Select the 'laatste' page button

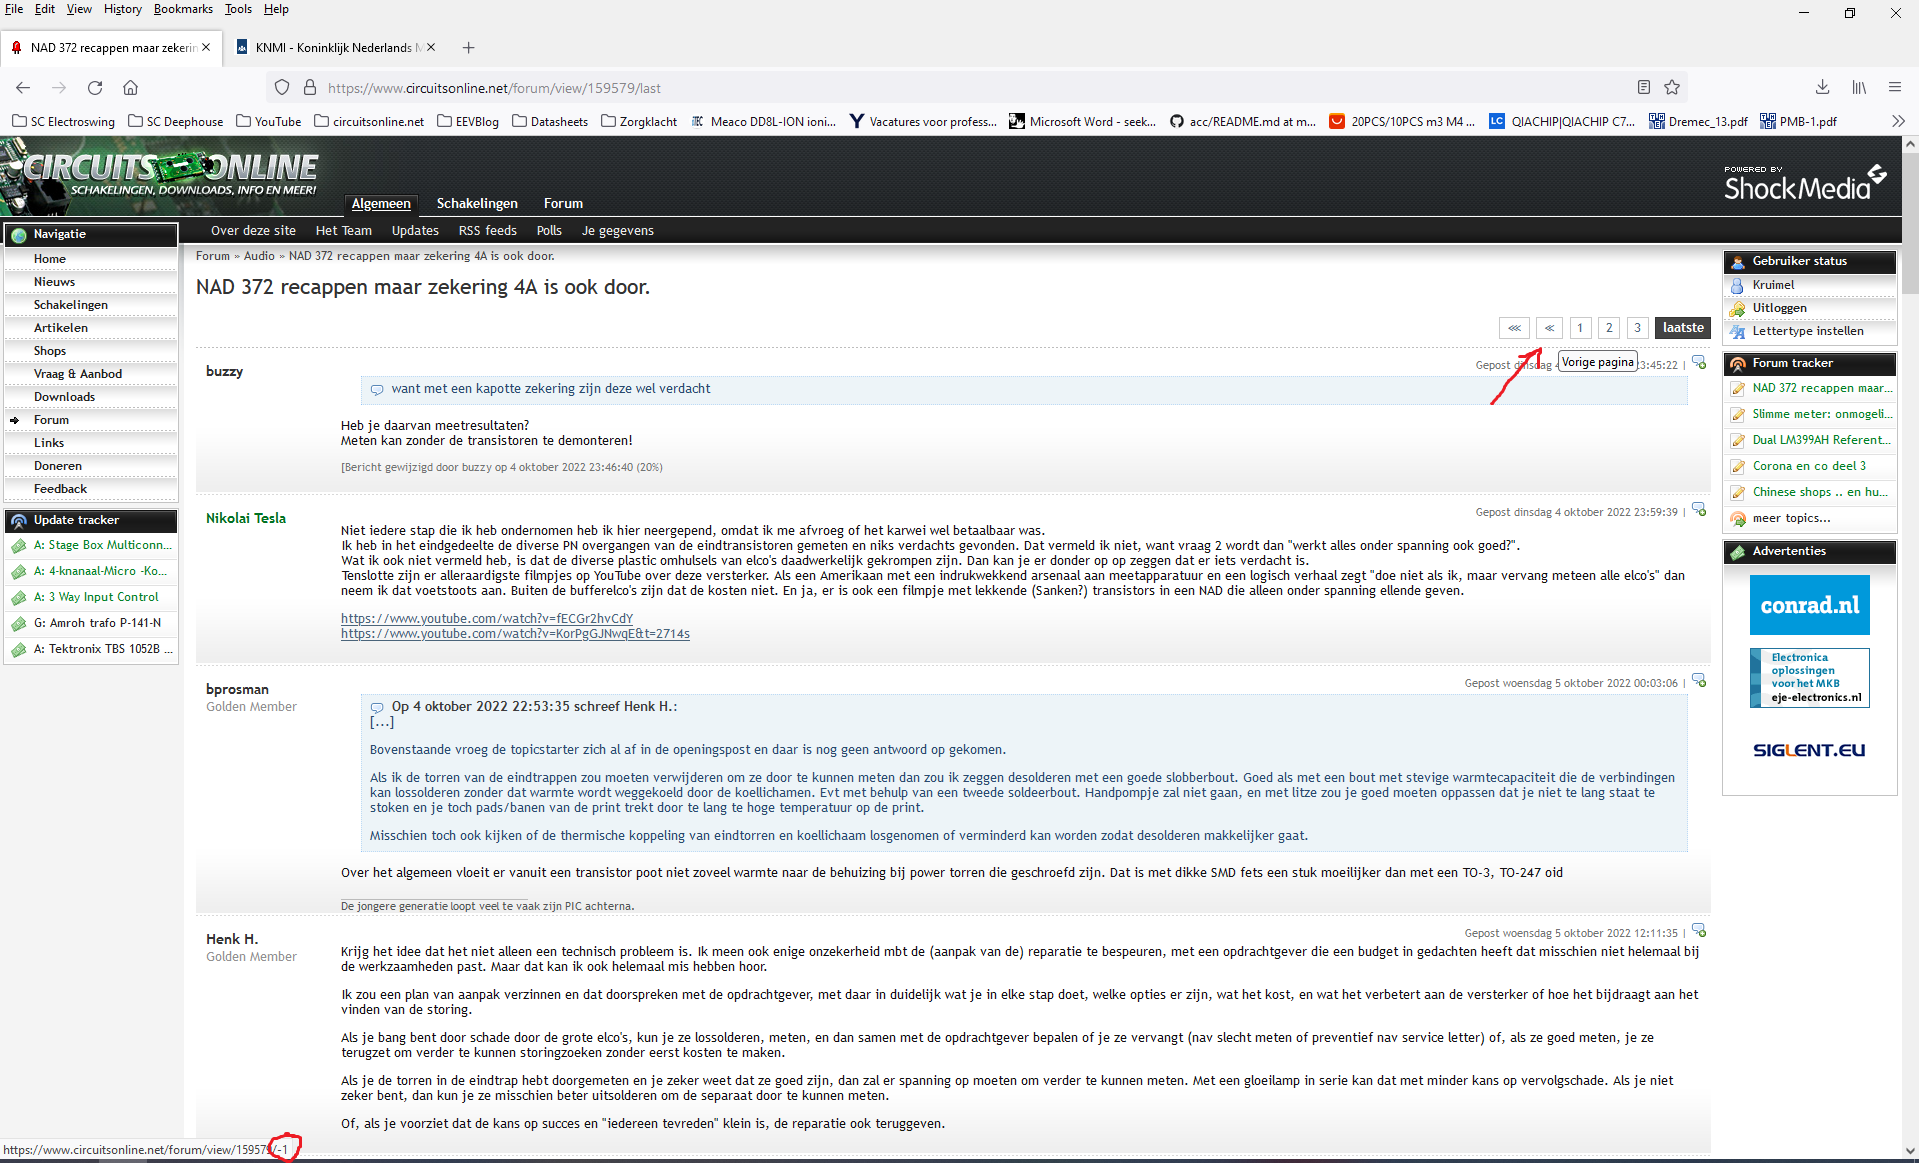[1683, 328]
